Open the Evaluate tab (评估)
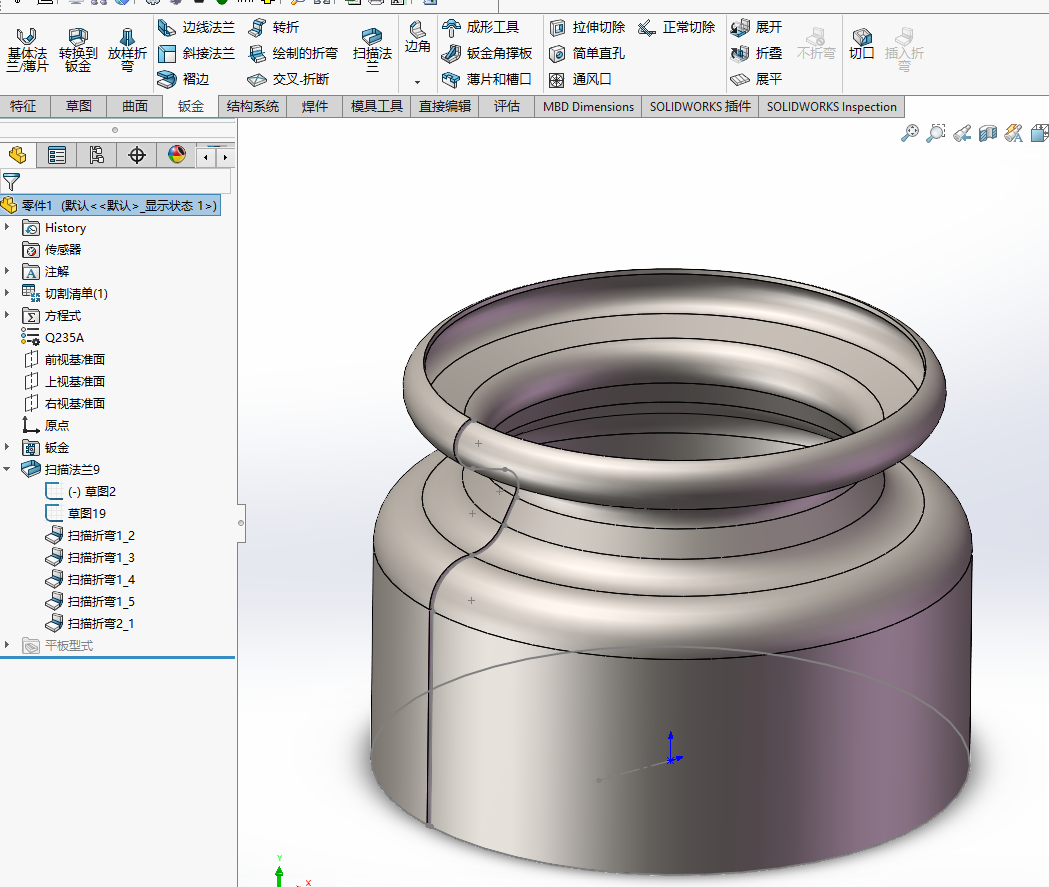Viewport: 1049px width, 887px height. point(506,106)
